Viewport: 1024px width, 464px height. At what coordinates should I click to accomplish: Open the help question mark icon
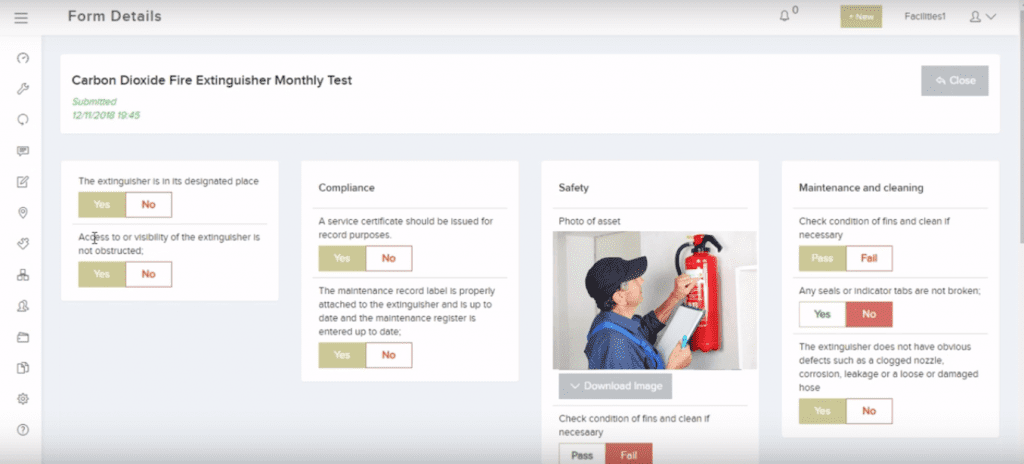coord(23,430)
